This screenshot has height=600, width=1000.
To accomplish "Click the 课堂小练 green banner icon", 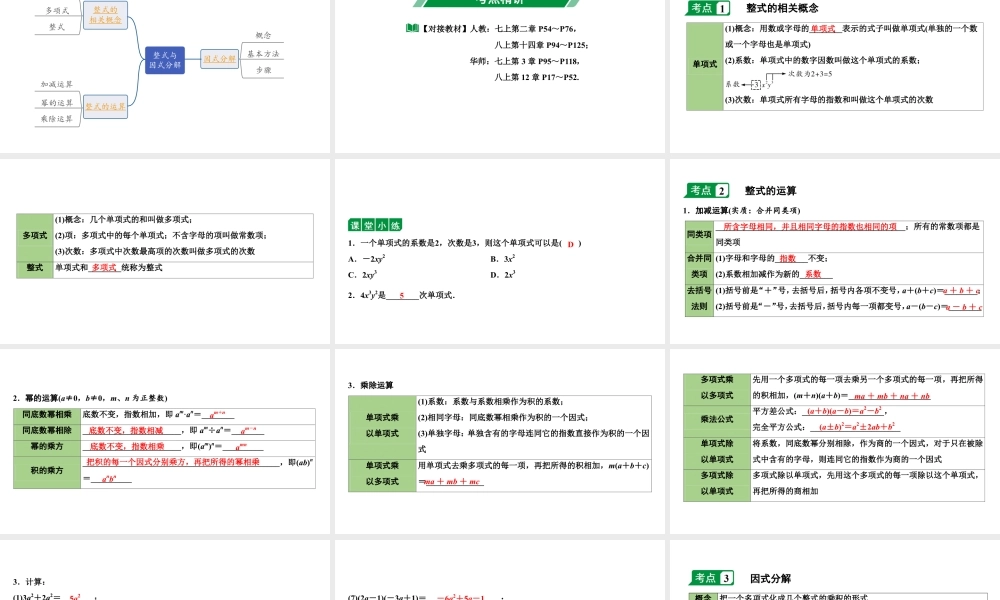I will point(374,225).
